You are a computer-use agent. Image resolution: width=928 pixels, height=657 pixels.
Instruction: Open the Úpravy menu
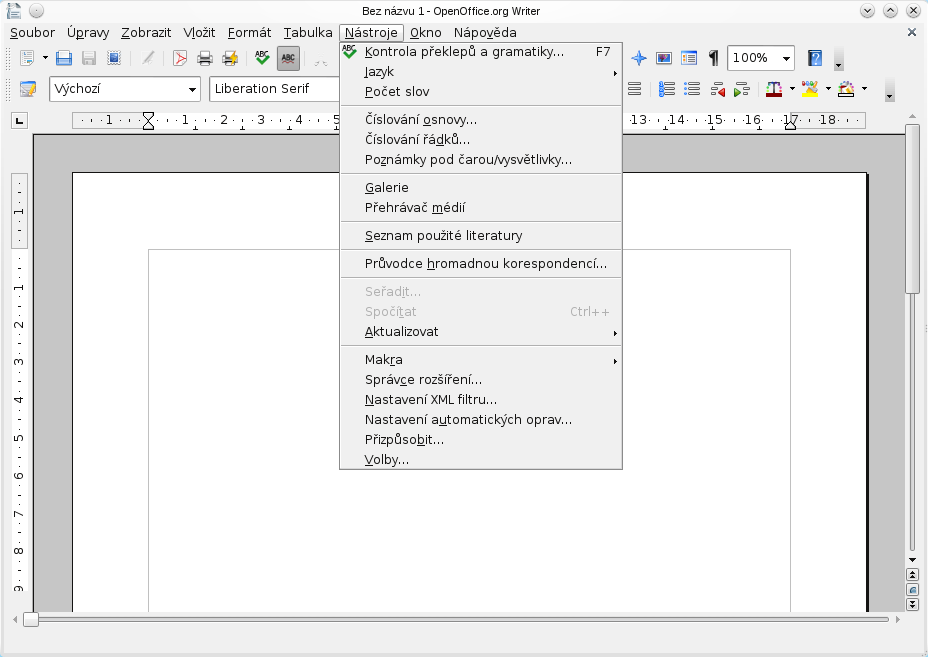pyautogui.click(x=88, y=33)
